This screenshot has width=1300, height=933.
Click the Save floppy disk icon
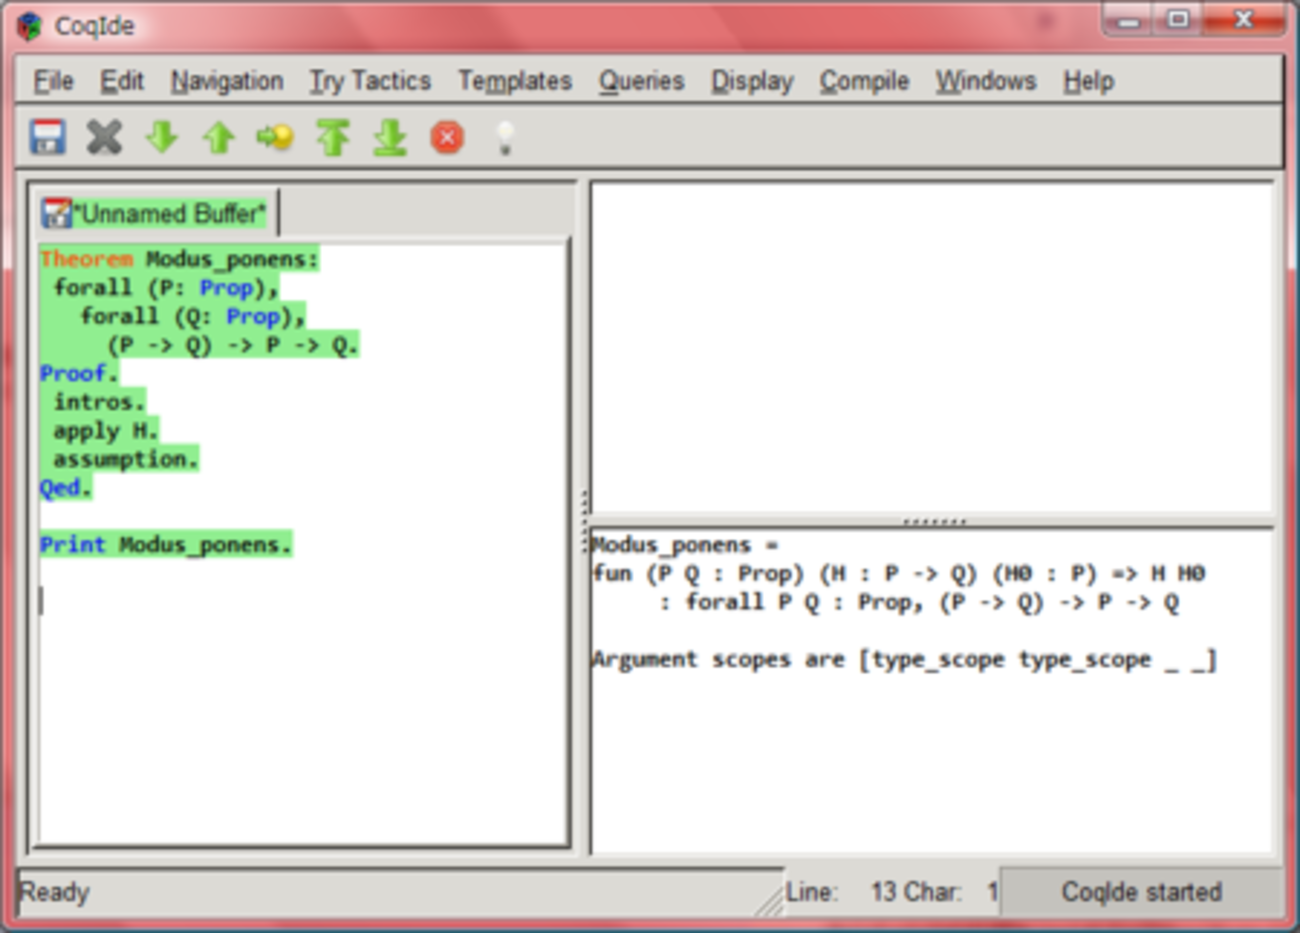[x=47, y=137]
